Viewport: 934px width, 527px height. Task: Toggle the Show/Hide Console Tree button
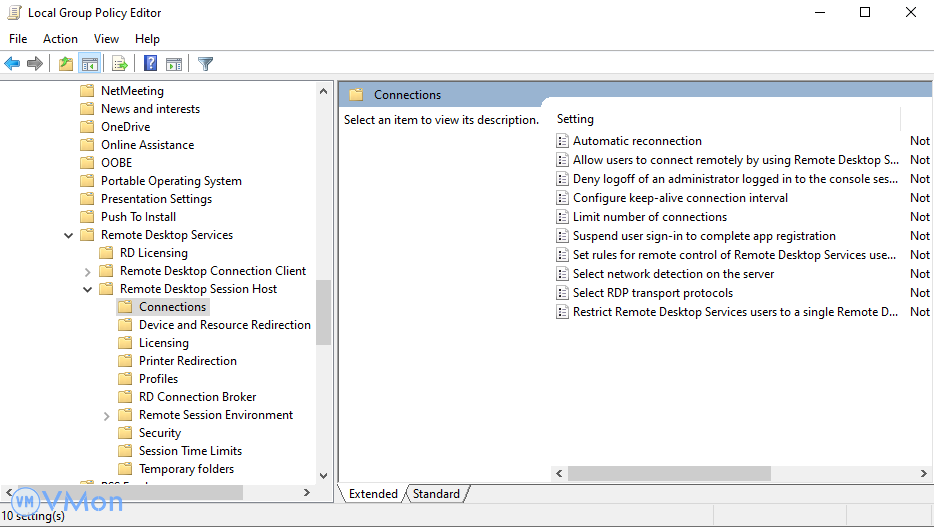90,64
